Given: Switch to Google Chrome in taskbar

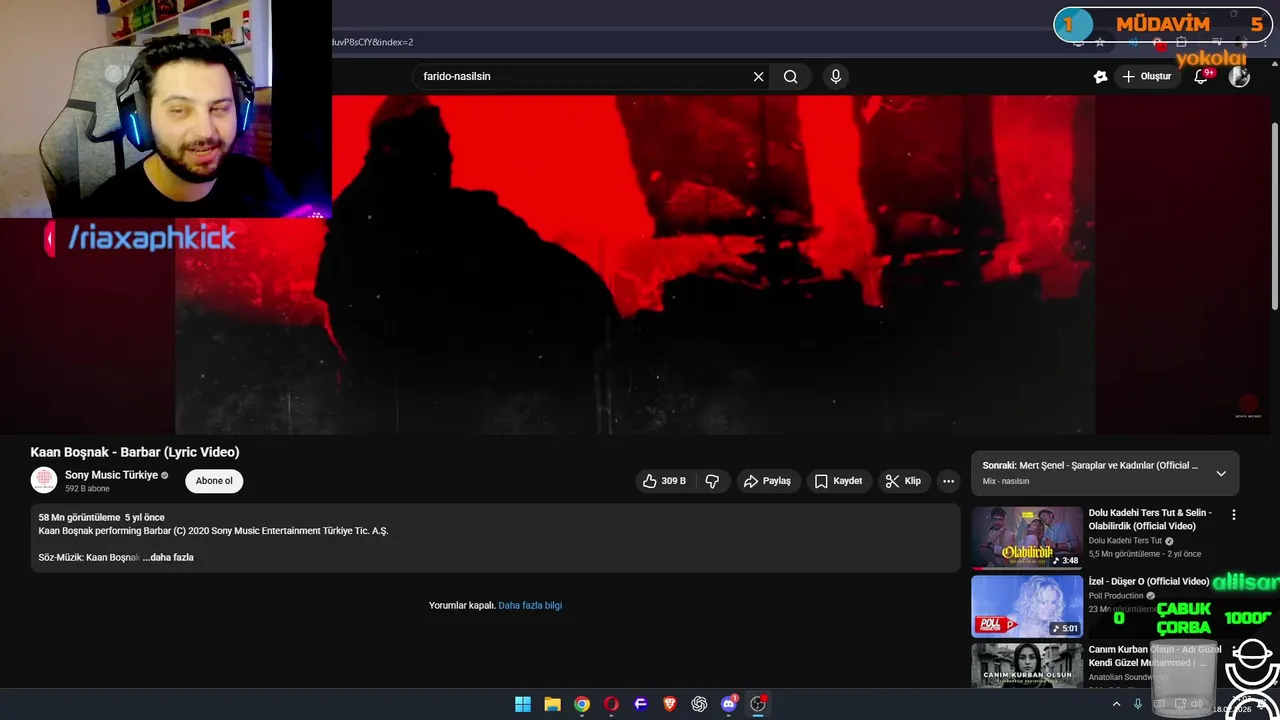Looking at the screenshot, I should [x=582, y=704].
